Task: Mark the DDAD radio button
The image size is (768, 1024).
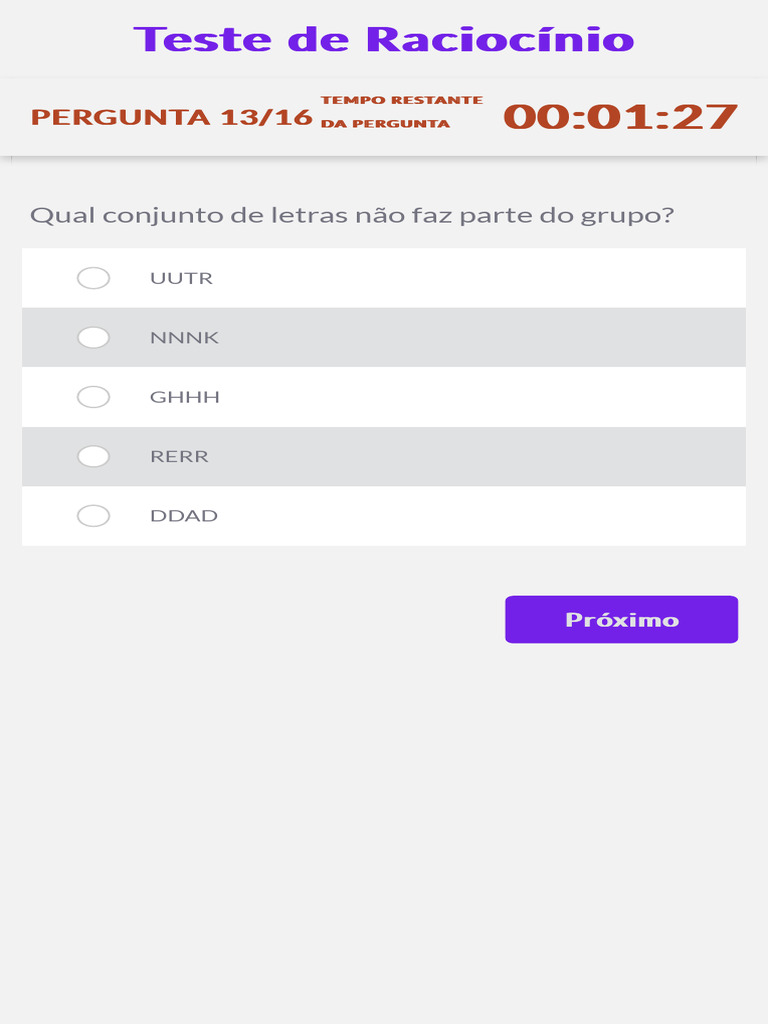Action: click(94, 516)
